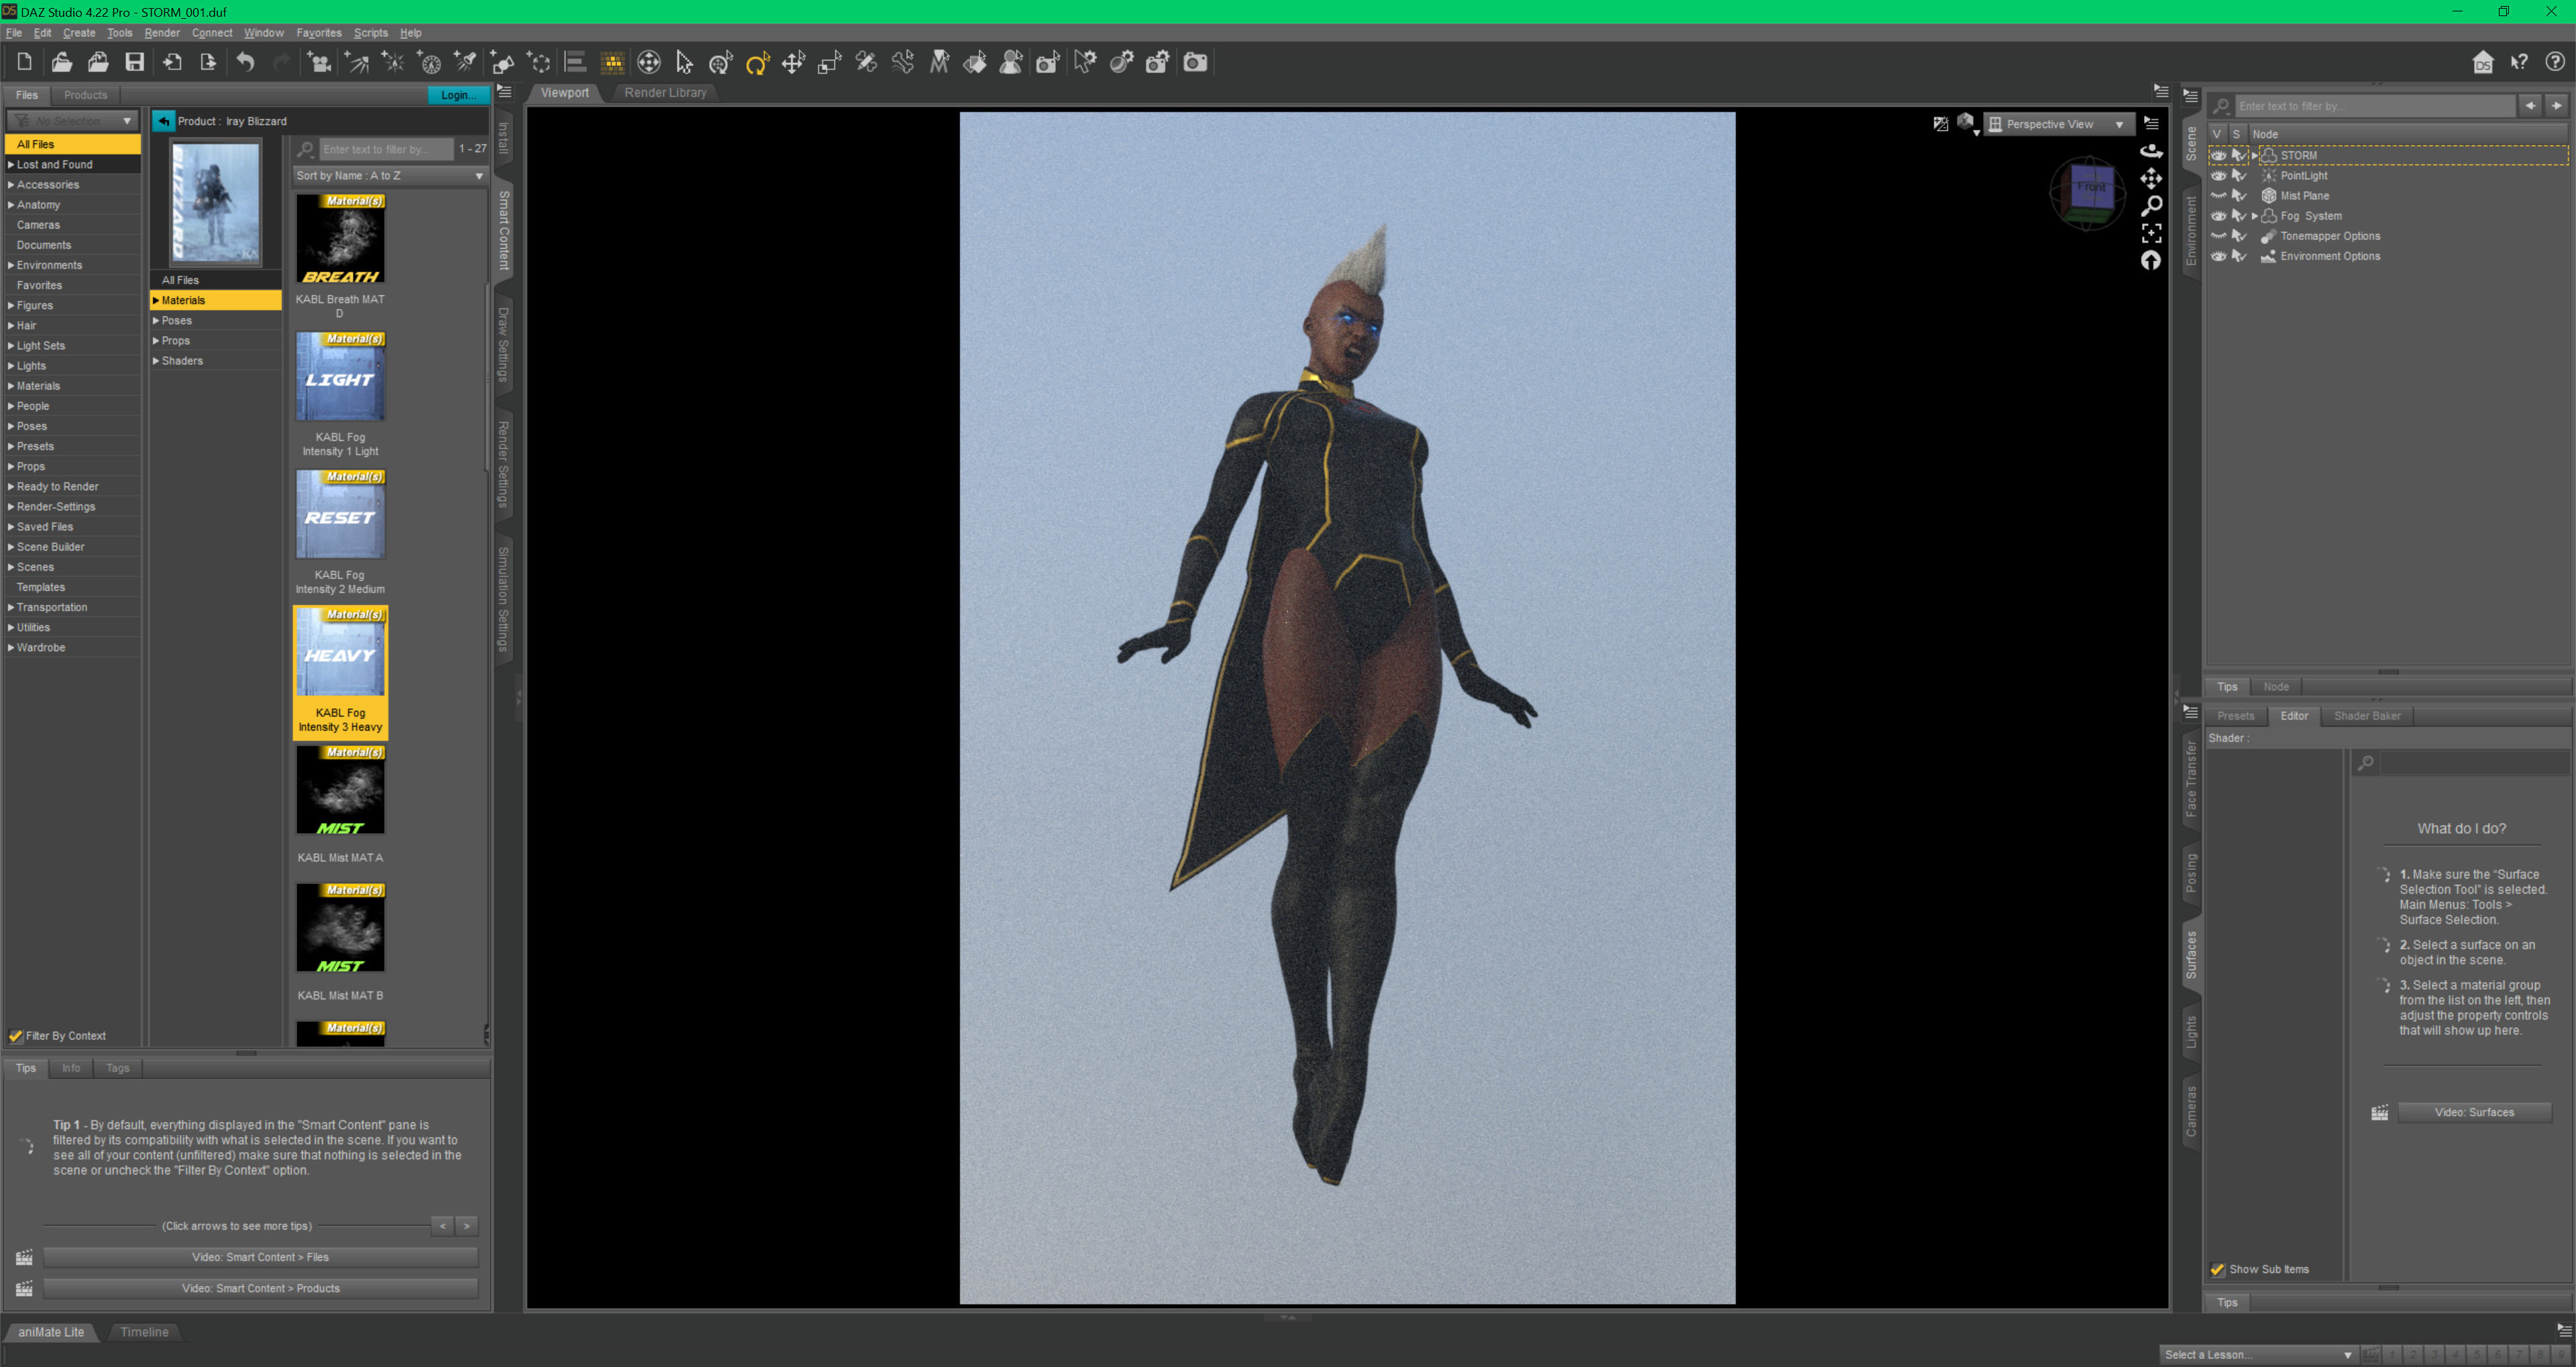The height and width of the screenshot is (1367, 2576).
Task: Create a new point light icon
Action: (x=393, y=62)
